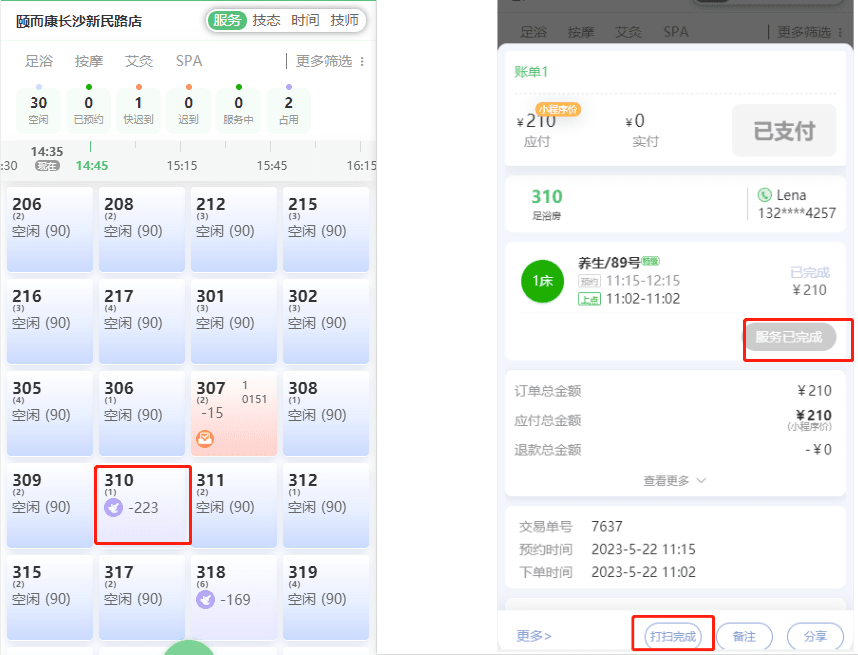
Task: Open room 206 card
Action: click(x=50, y=229)
